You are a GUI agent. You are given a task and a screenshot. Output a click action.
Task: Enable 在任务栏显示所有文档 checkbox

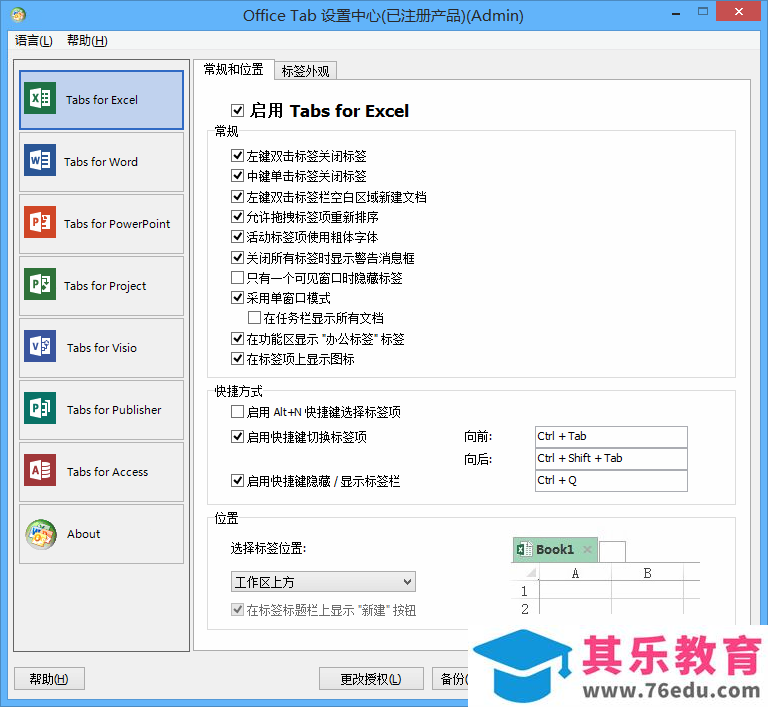(x=254, y=318)
